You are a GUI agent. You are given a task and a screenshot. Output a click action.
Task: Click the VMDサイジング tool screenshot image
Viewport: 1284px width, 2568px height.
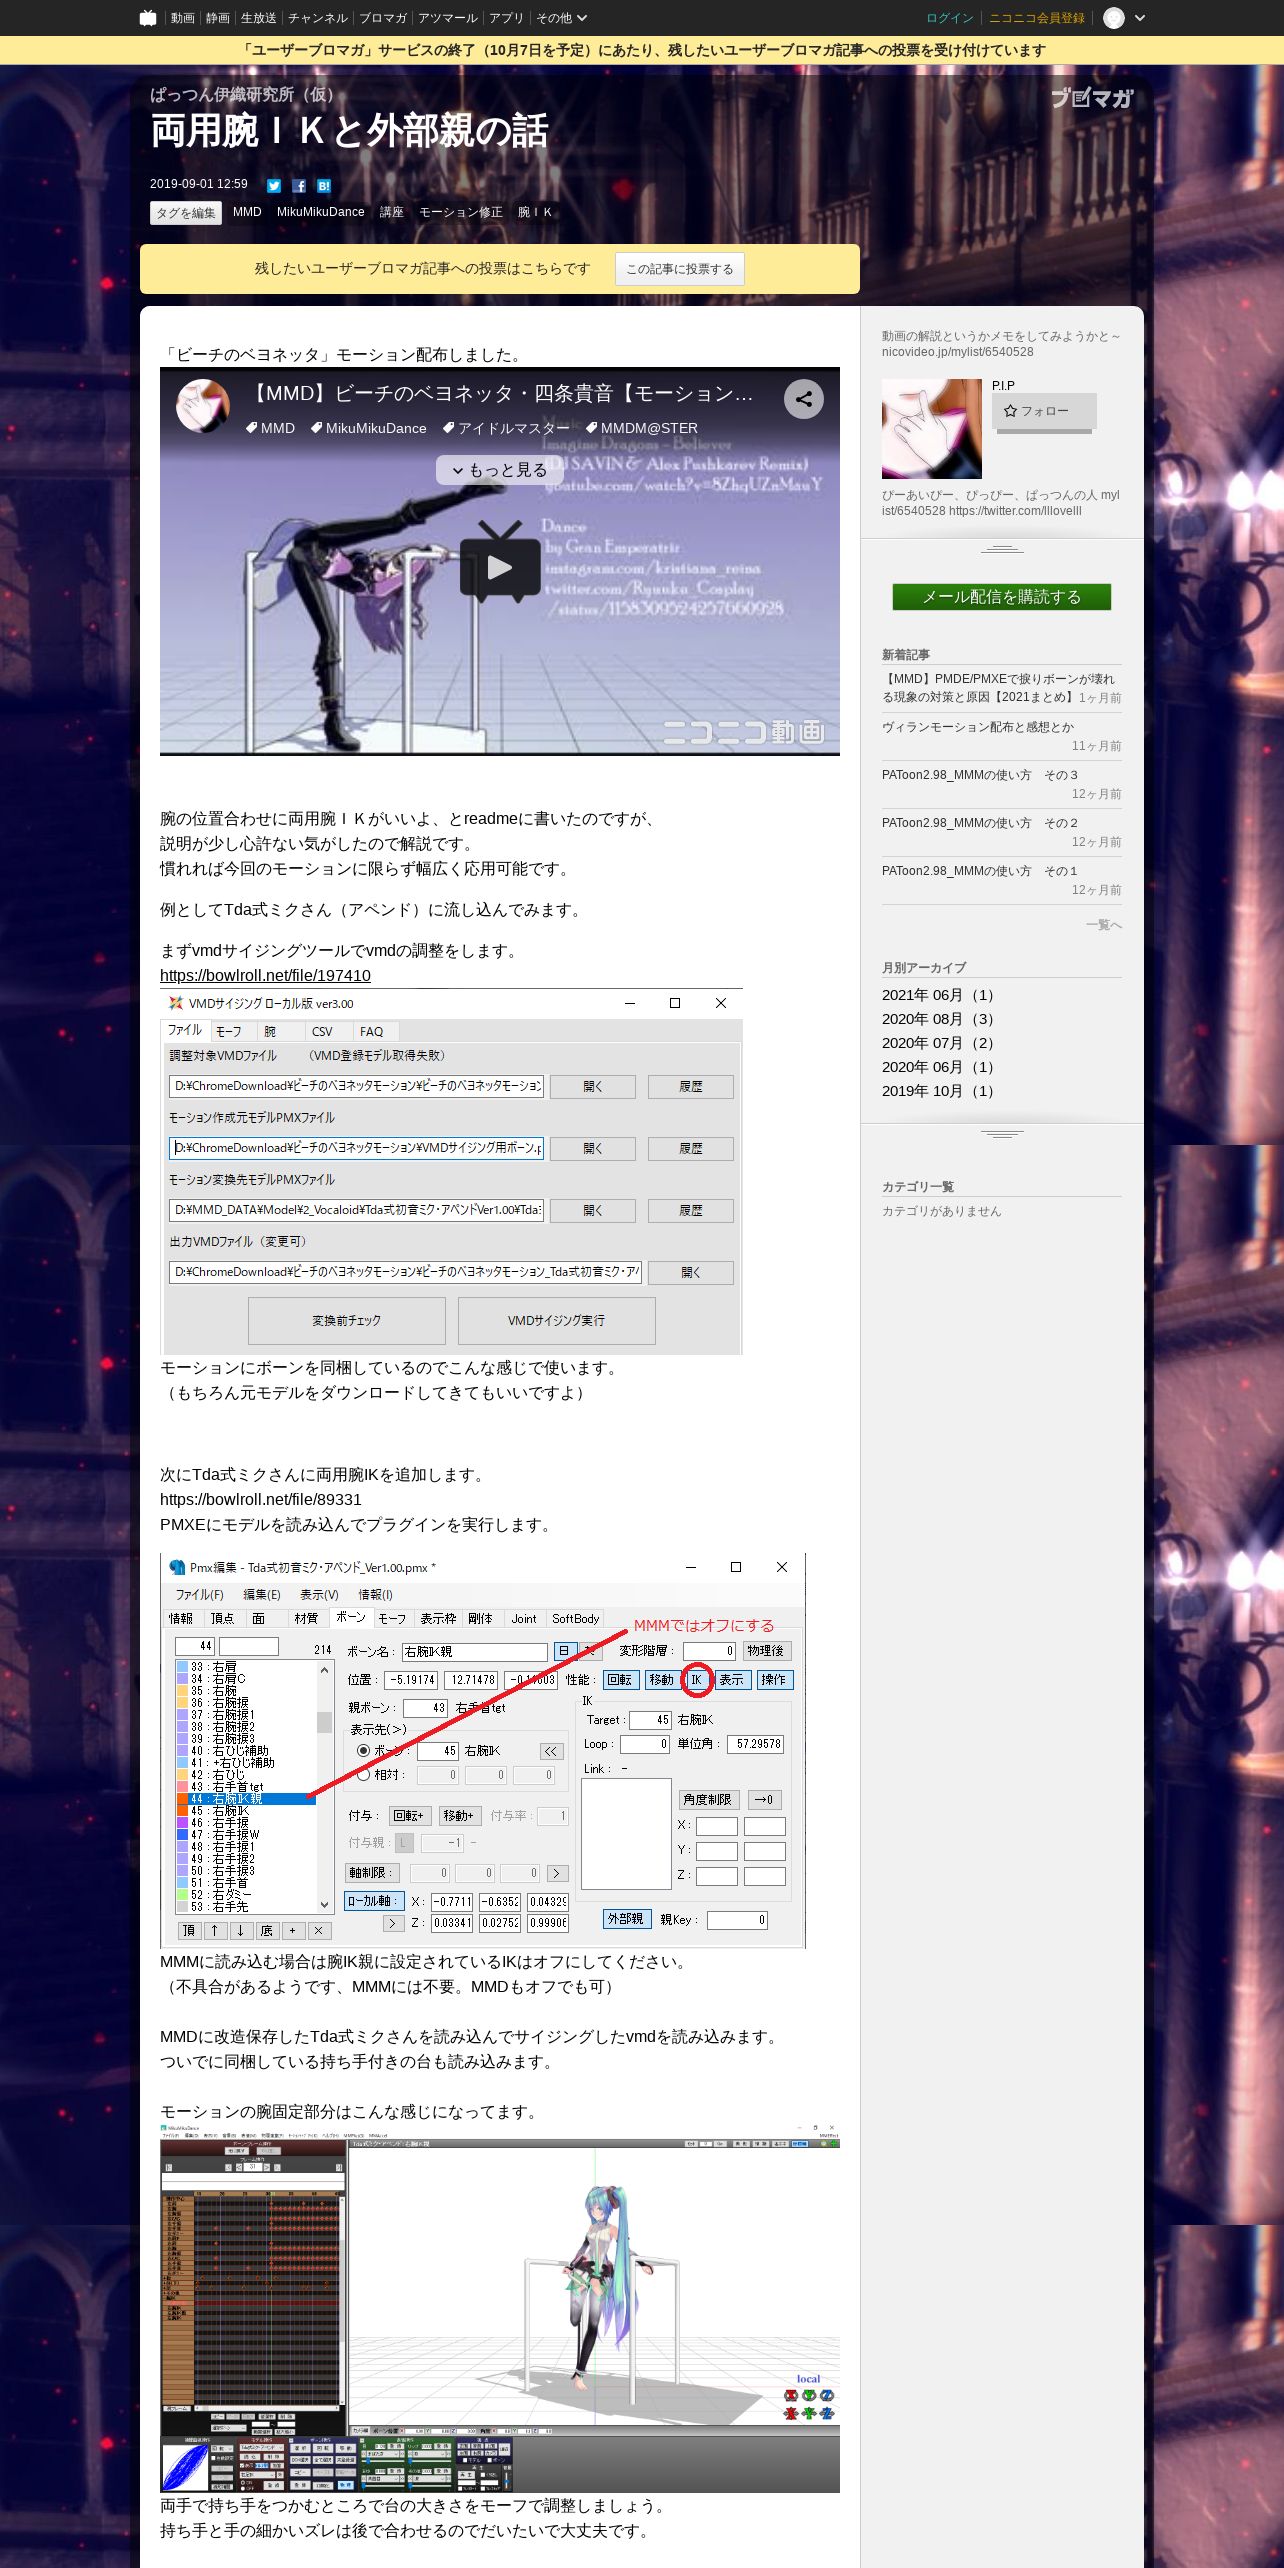(451, 1172)
